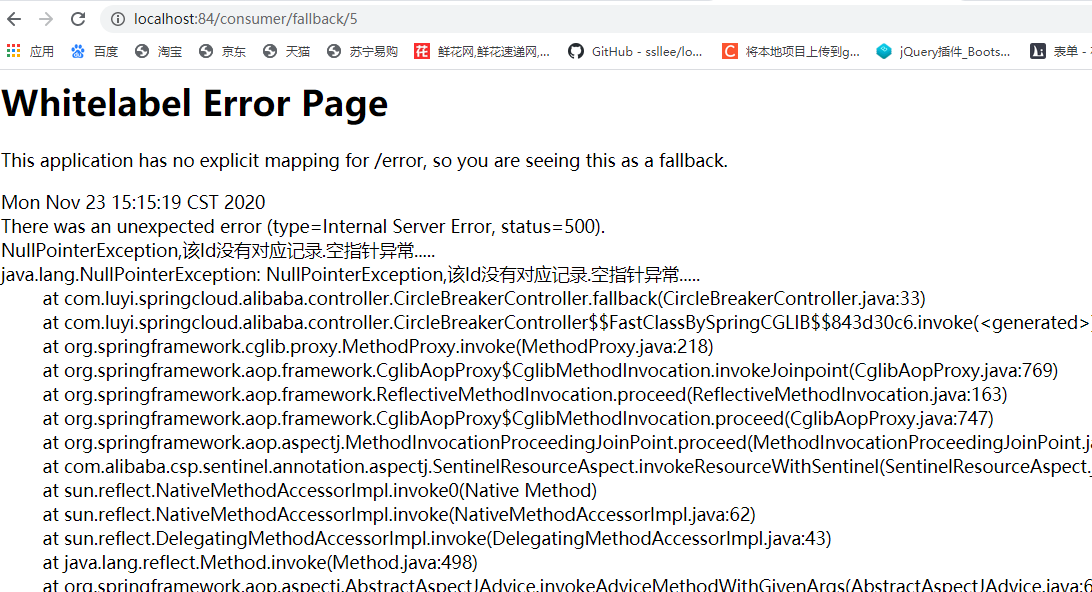Click the globe icon beside 淘宝
Viewport: 1092px width, 592px height.
[142, 51]
